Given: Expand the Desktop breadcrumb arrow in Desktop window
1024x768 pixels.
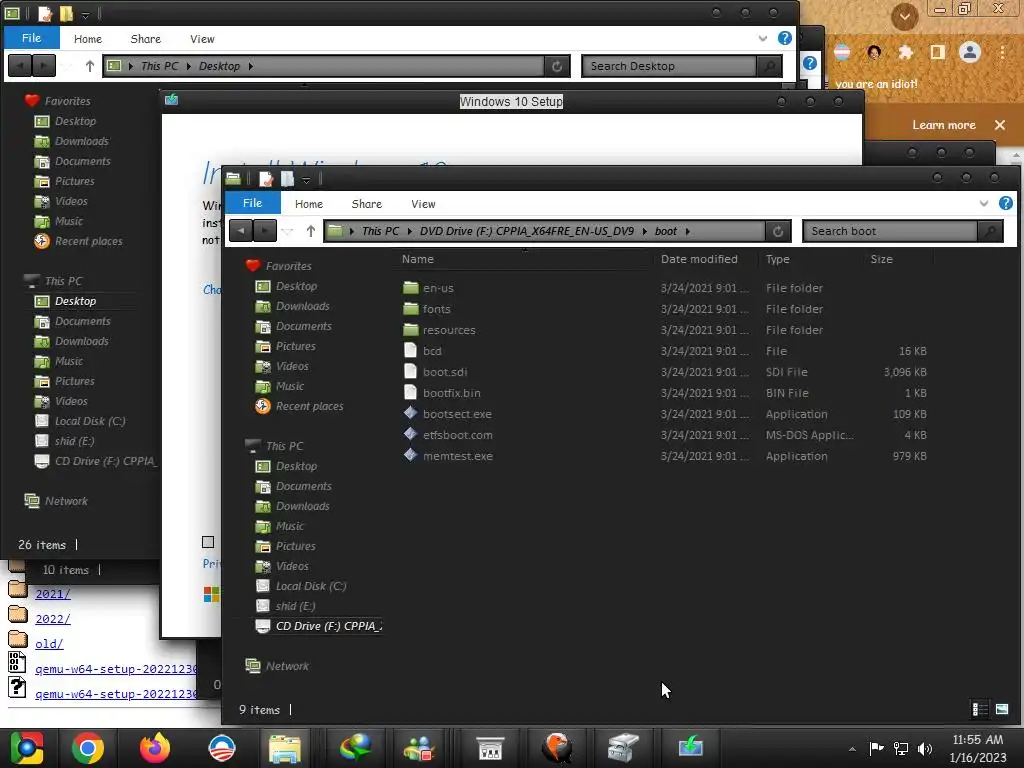Looking at the screenshot, I should pyautogui.click(x=251, y=66).
